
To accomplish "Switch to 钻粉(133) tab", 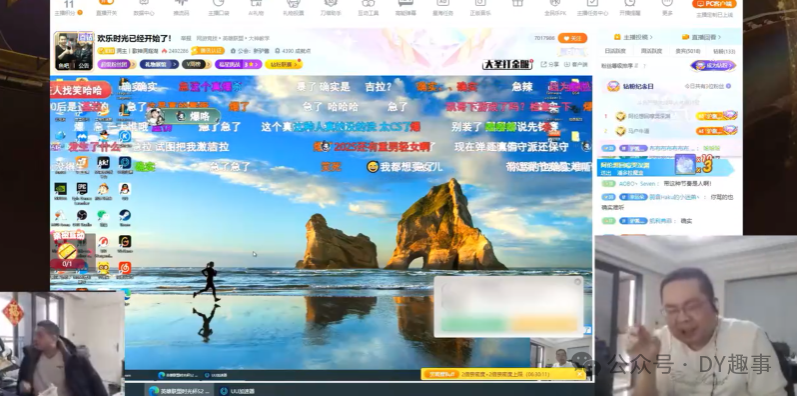I will point(724,51).
